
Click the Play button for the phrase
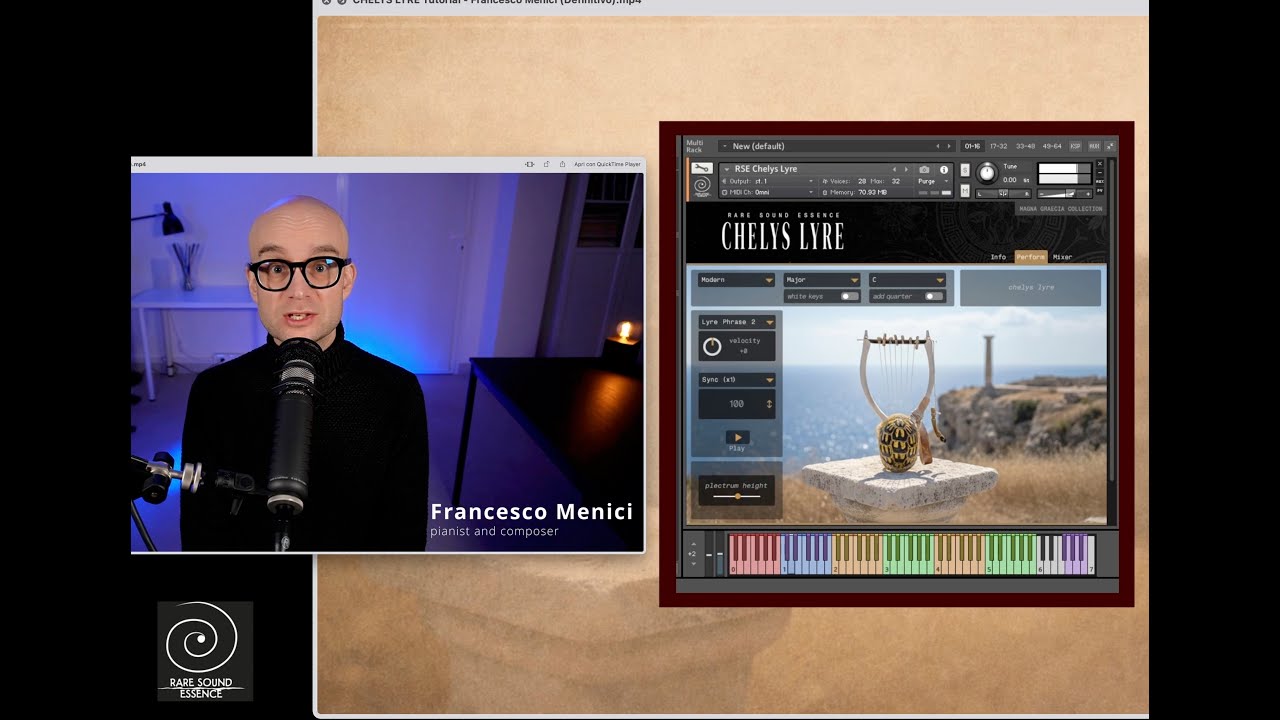(737, 438)
